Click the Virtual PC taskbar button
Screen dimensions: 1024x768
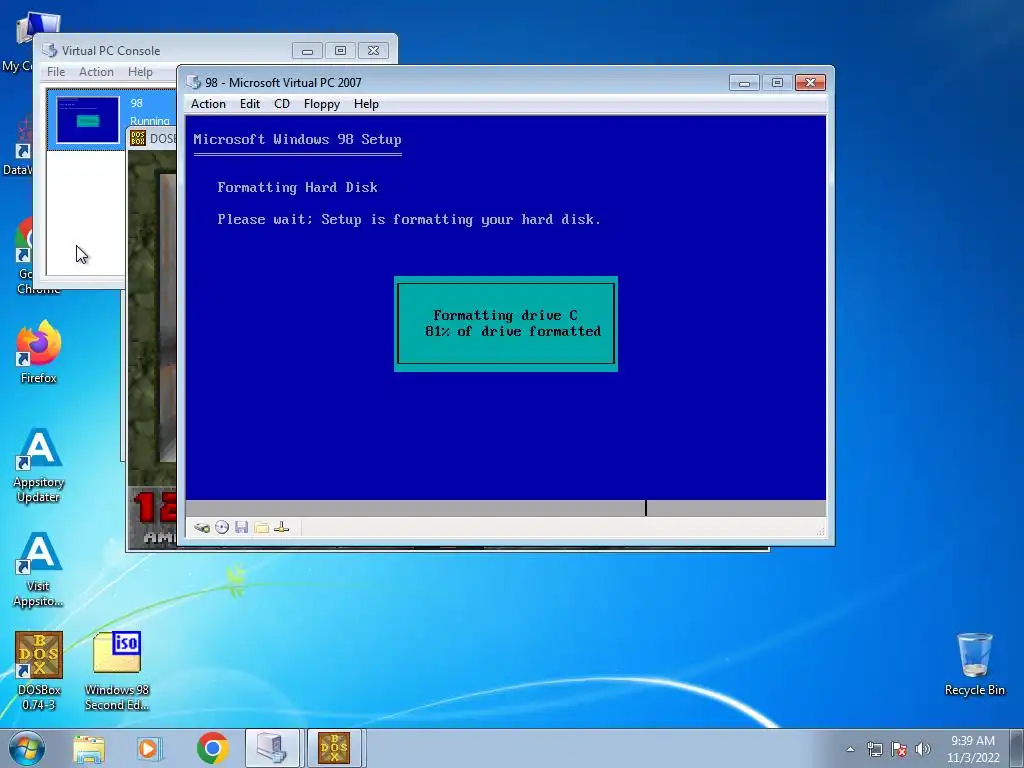[272, 748]
